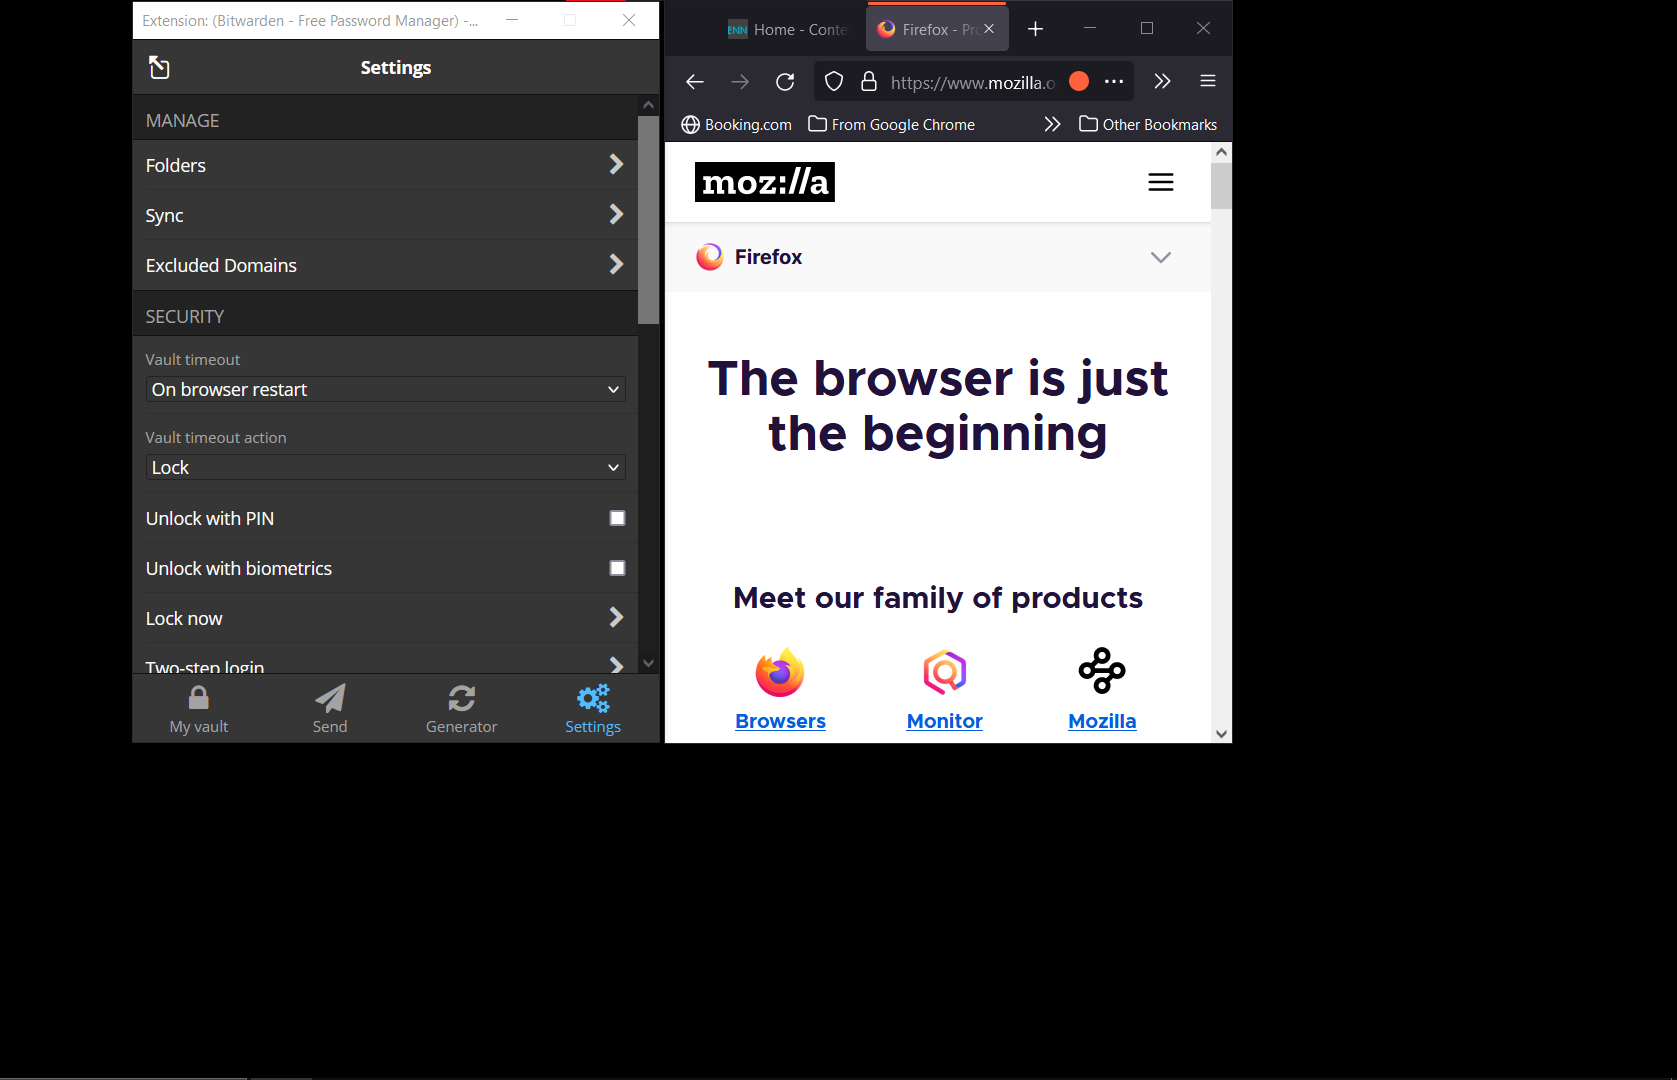Screen dimensions: 1677x1080
Task: Open My vault tab
Action: pyautogui.click(x=199, y=710)
